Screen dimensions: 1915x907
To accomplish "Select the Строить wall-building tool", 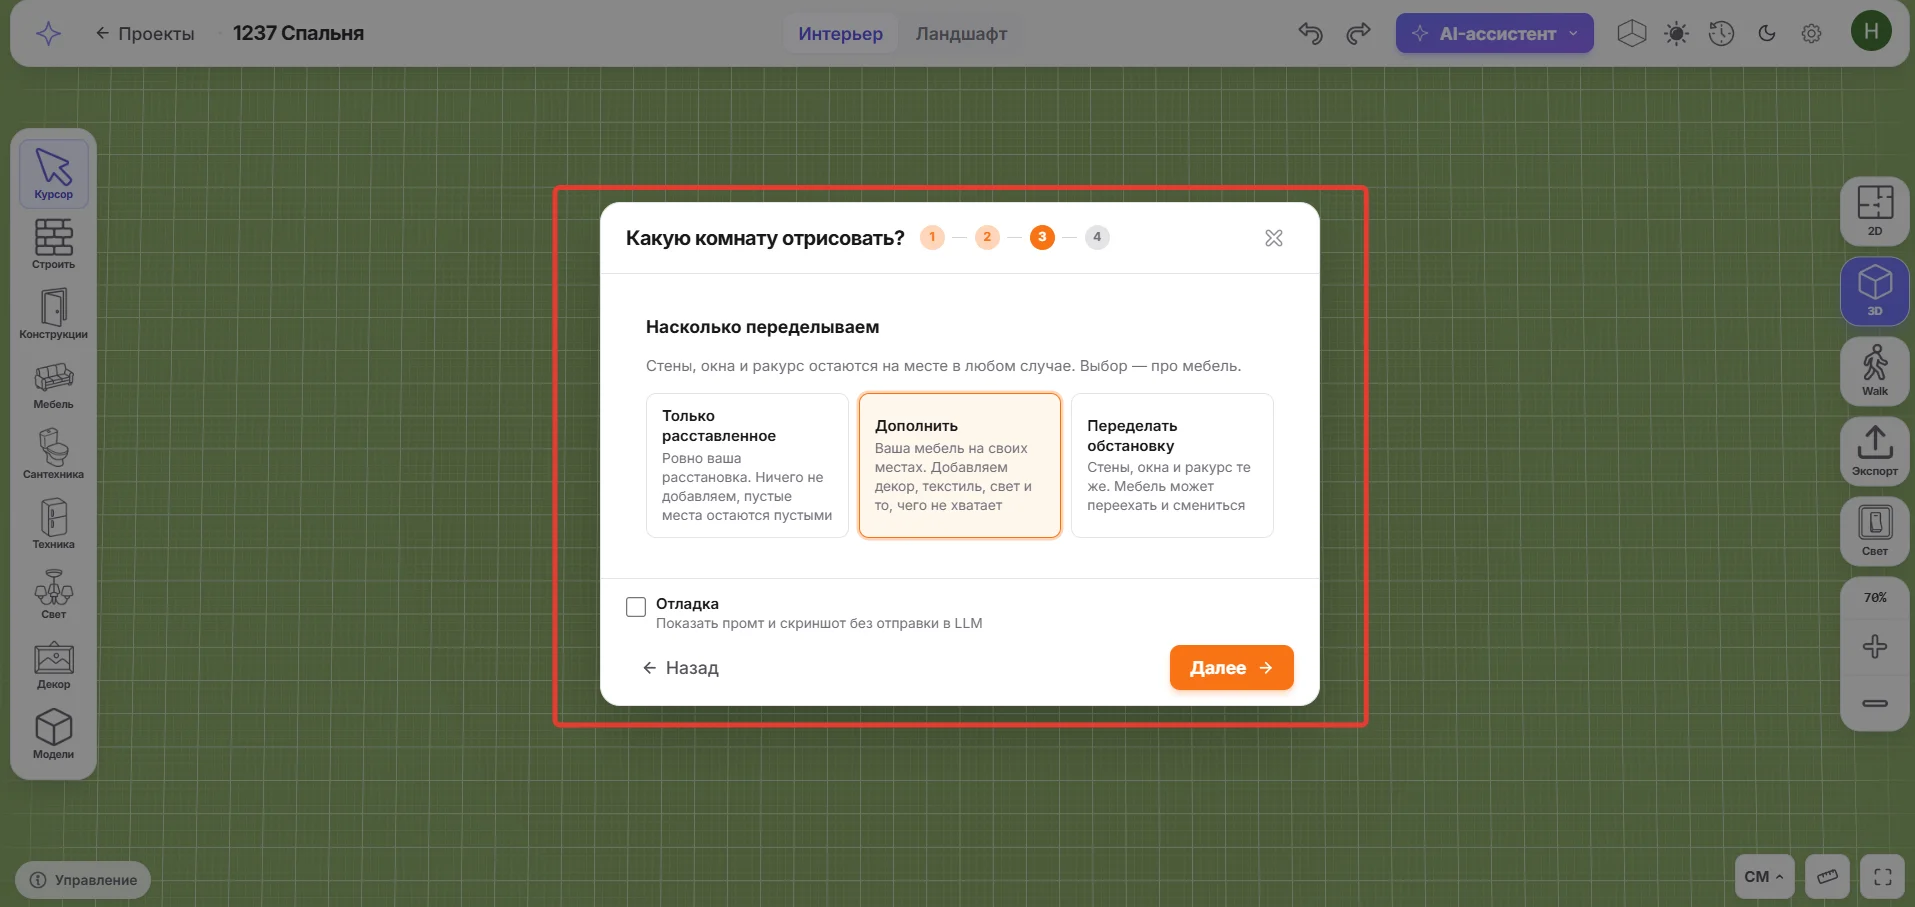I will click(x=53, y=244).
